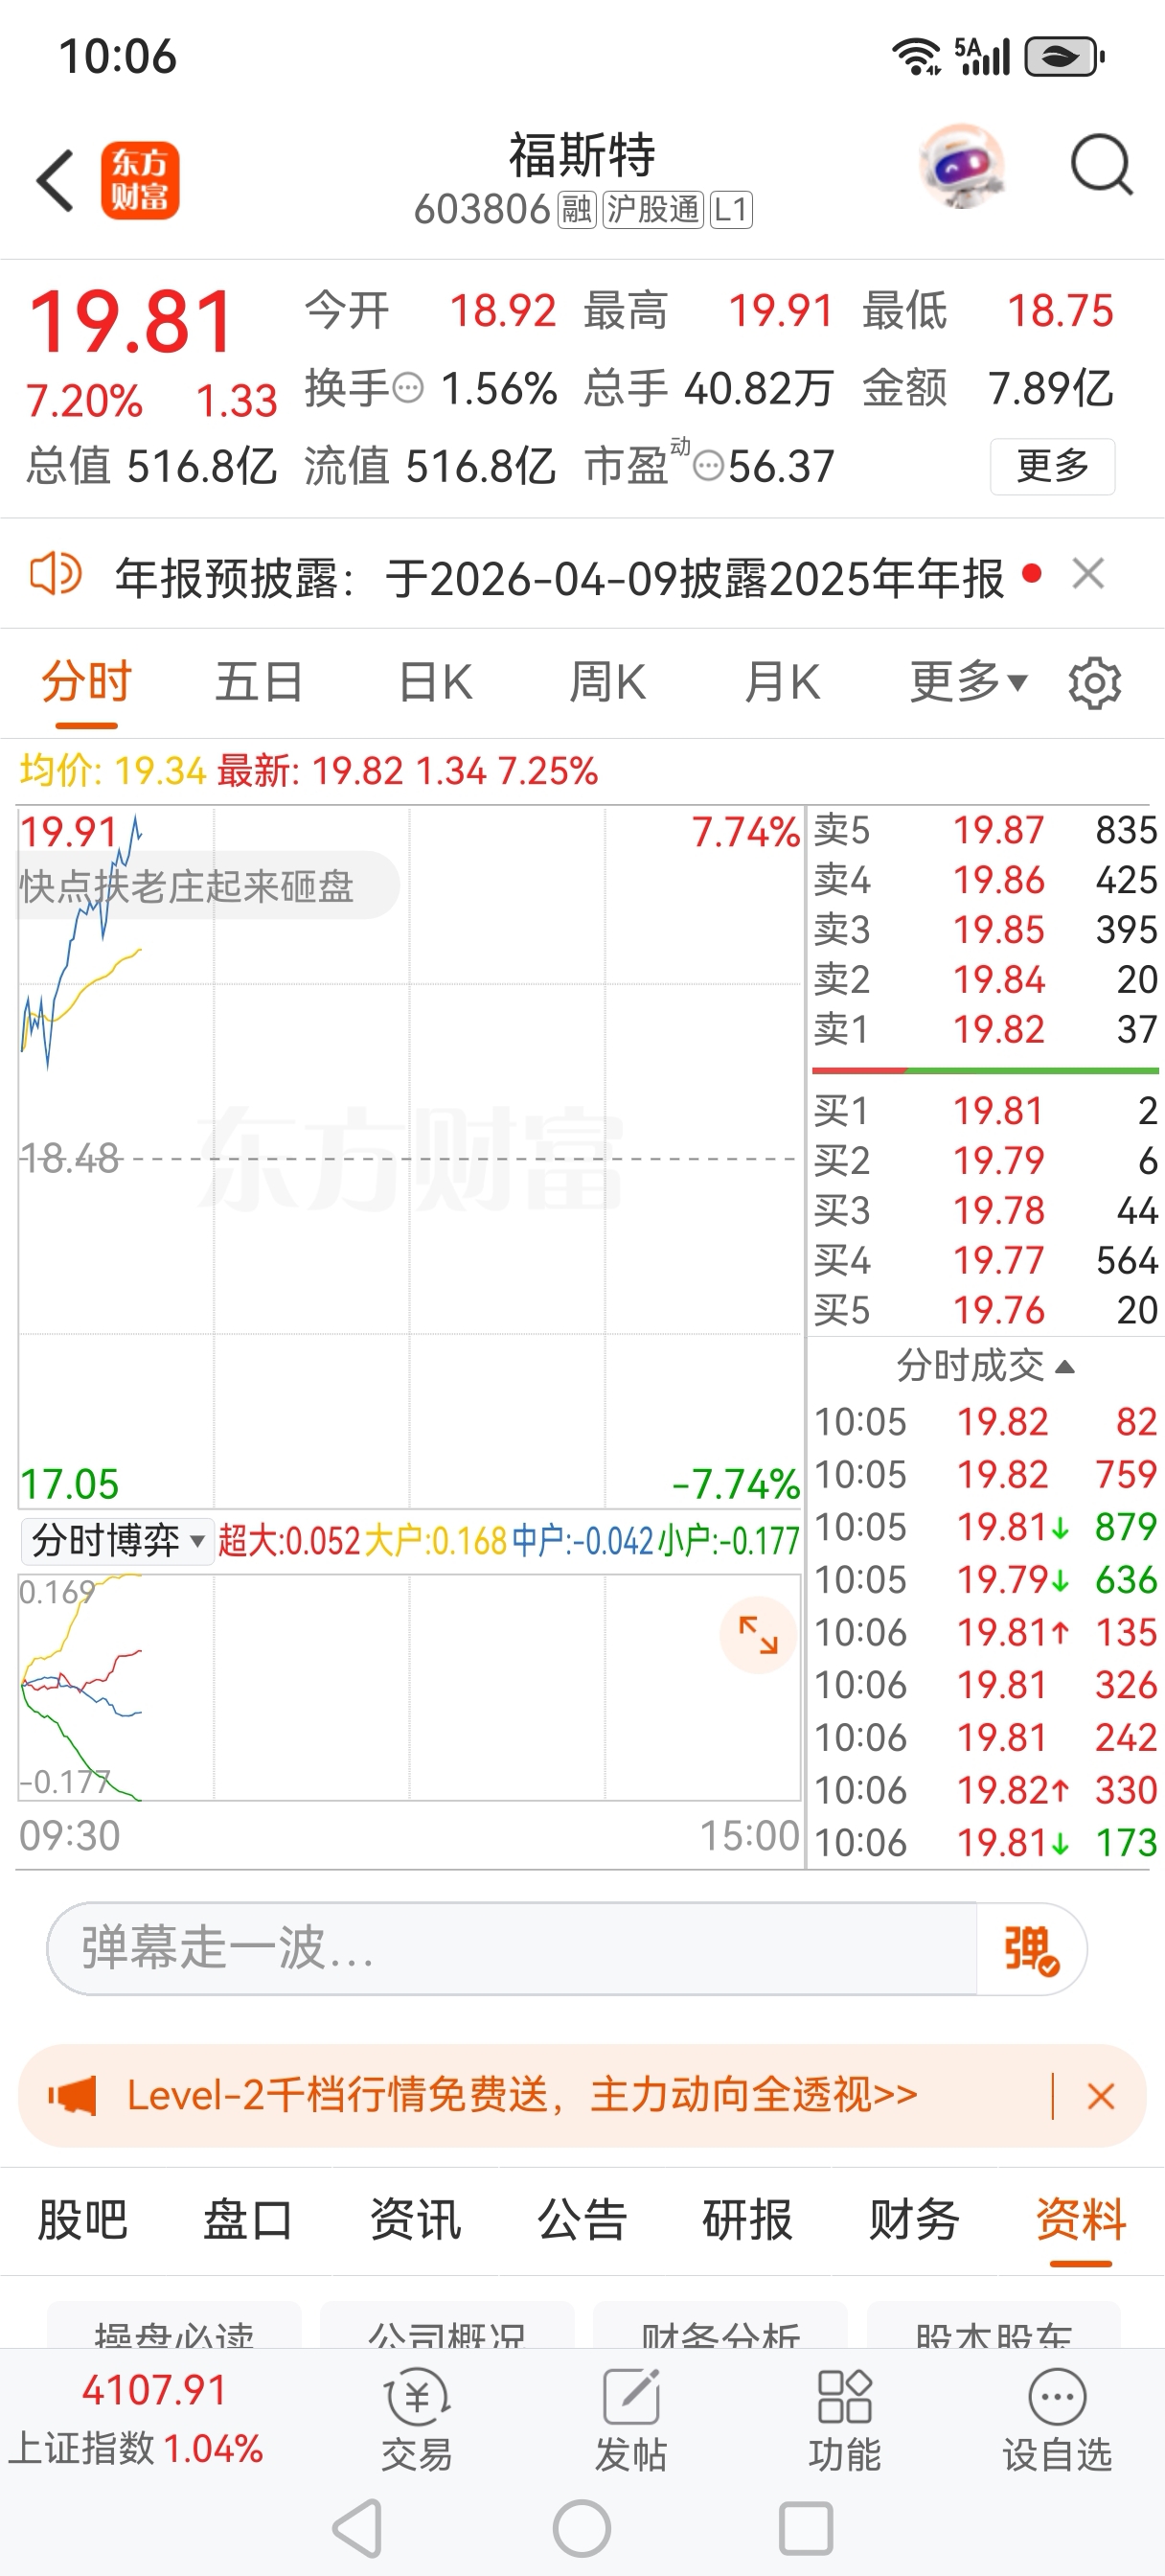Open the 功能 functions icon
The width and height of the screenshot is (1165, 2576).
[x=844, y=2418]
